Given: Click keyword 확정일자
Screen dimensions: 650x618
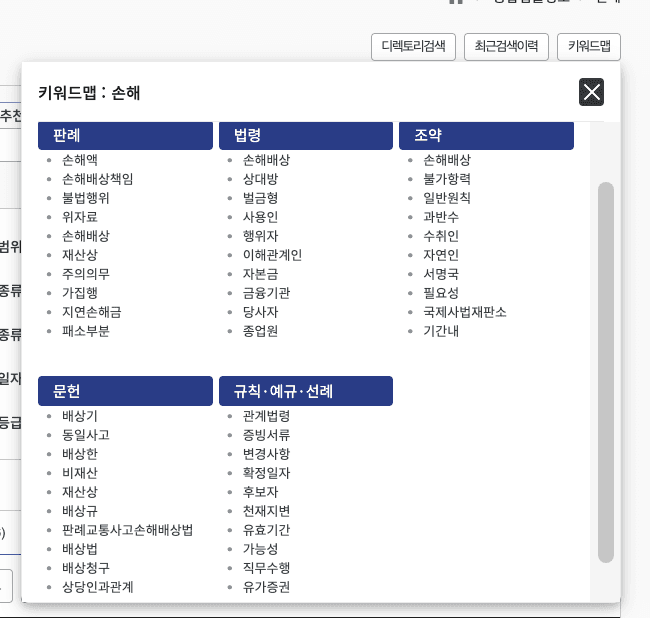Looking at the screenshot, I should pyautogui.click(x=267, y=473).
